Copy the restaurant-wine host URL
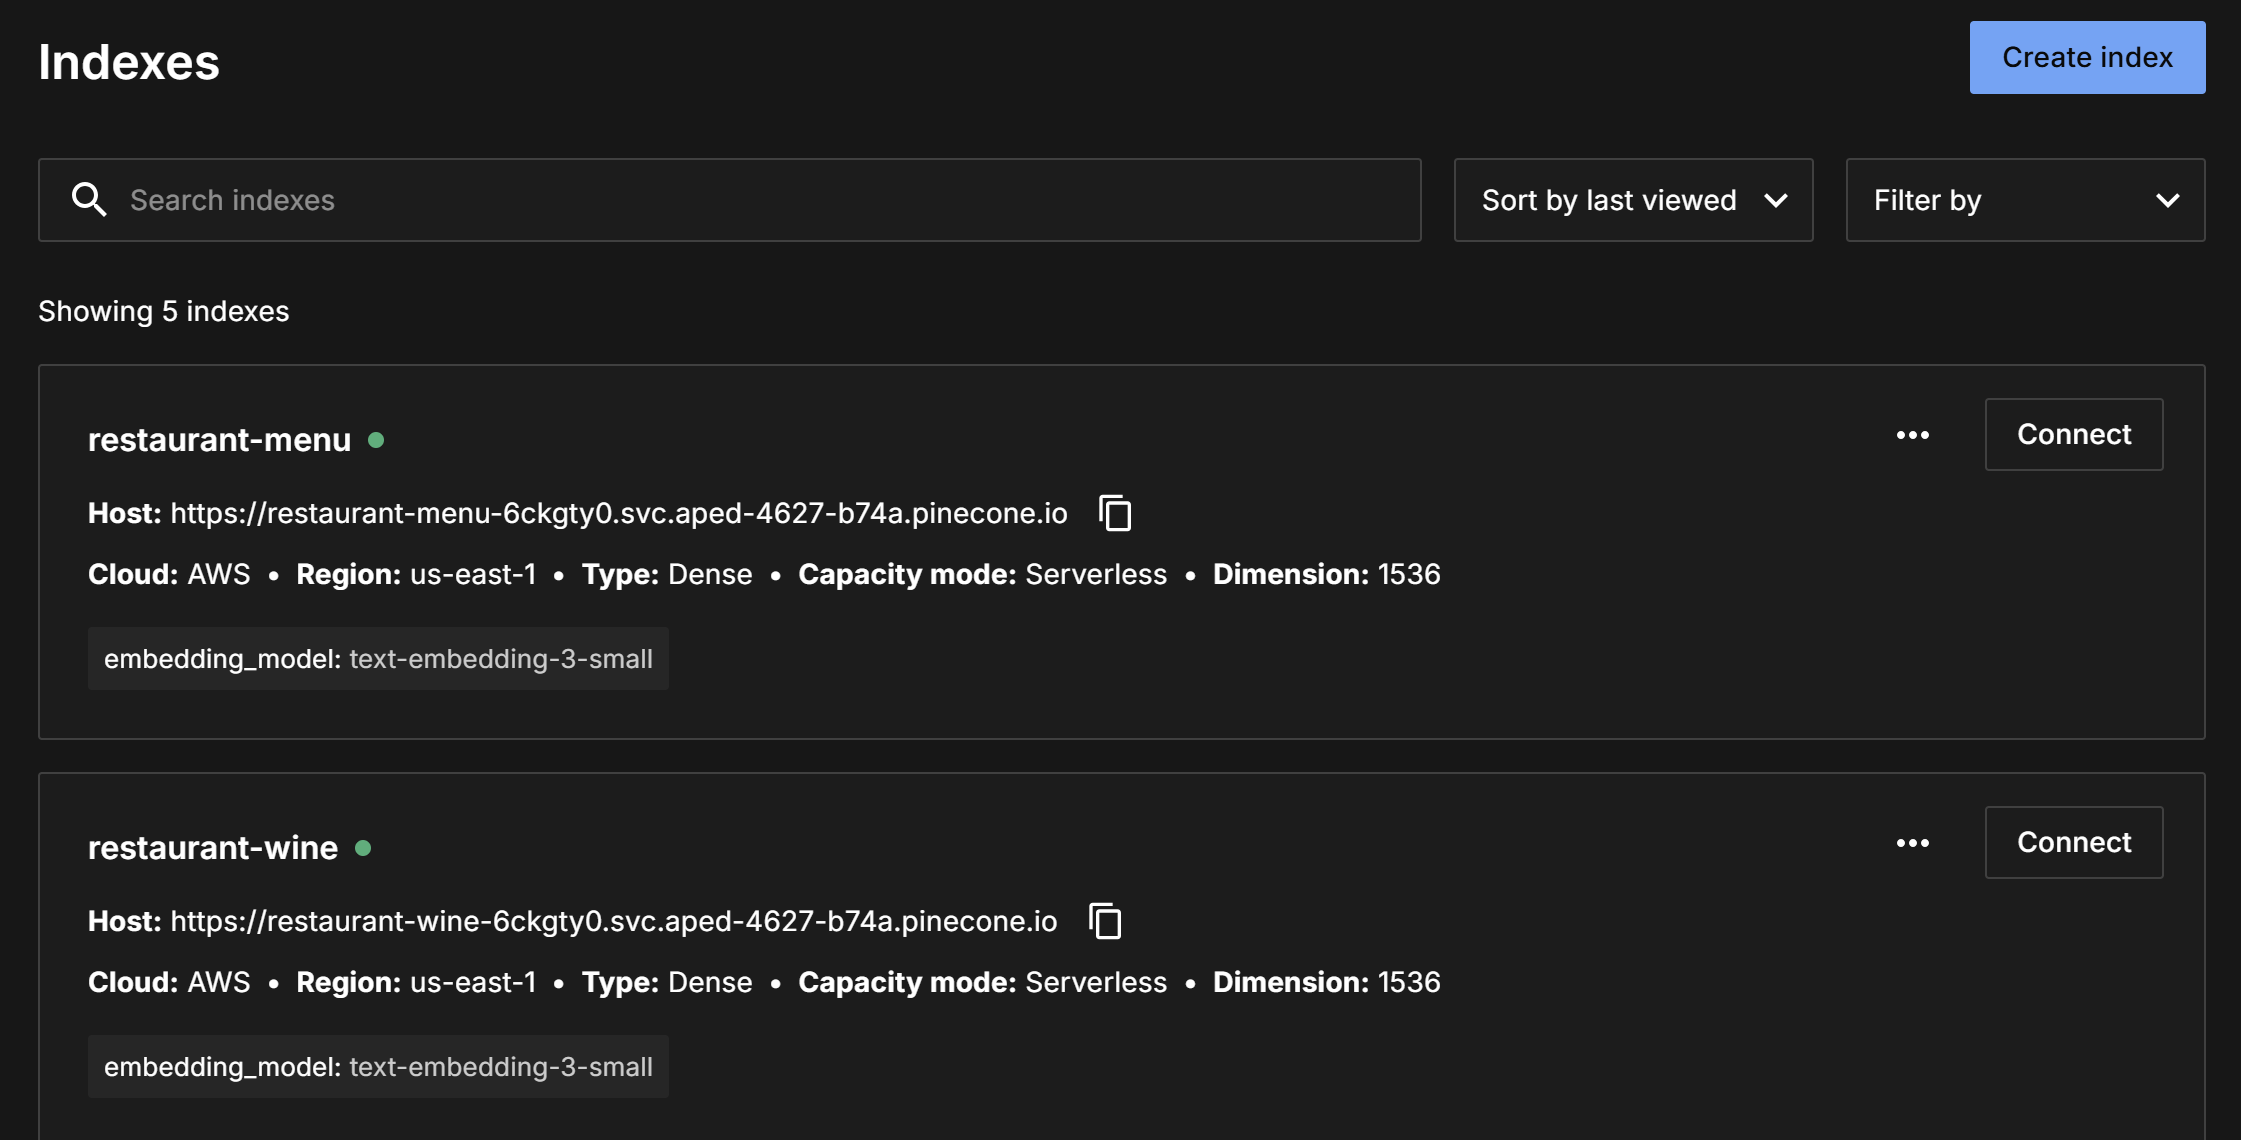2241x1140 pixels. click(1105, 921)
